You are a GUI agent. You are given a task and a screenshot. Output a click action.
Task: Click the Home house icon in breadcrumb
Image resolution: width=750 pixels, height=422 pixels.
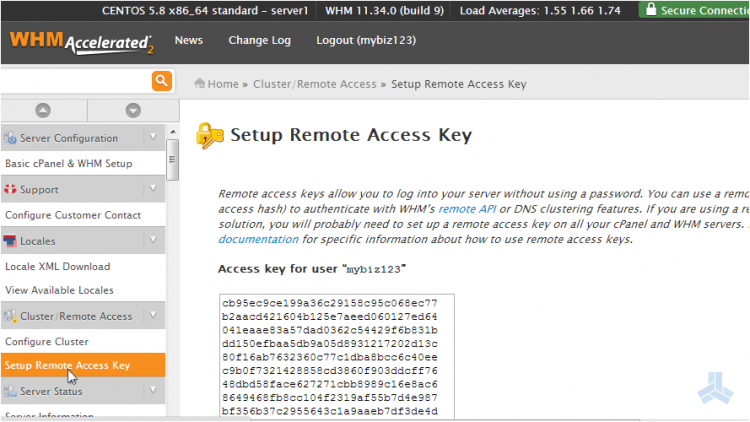(199, 83)
